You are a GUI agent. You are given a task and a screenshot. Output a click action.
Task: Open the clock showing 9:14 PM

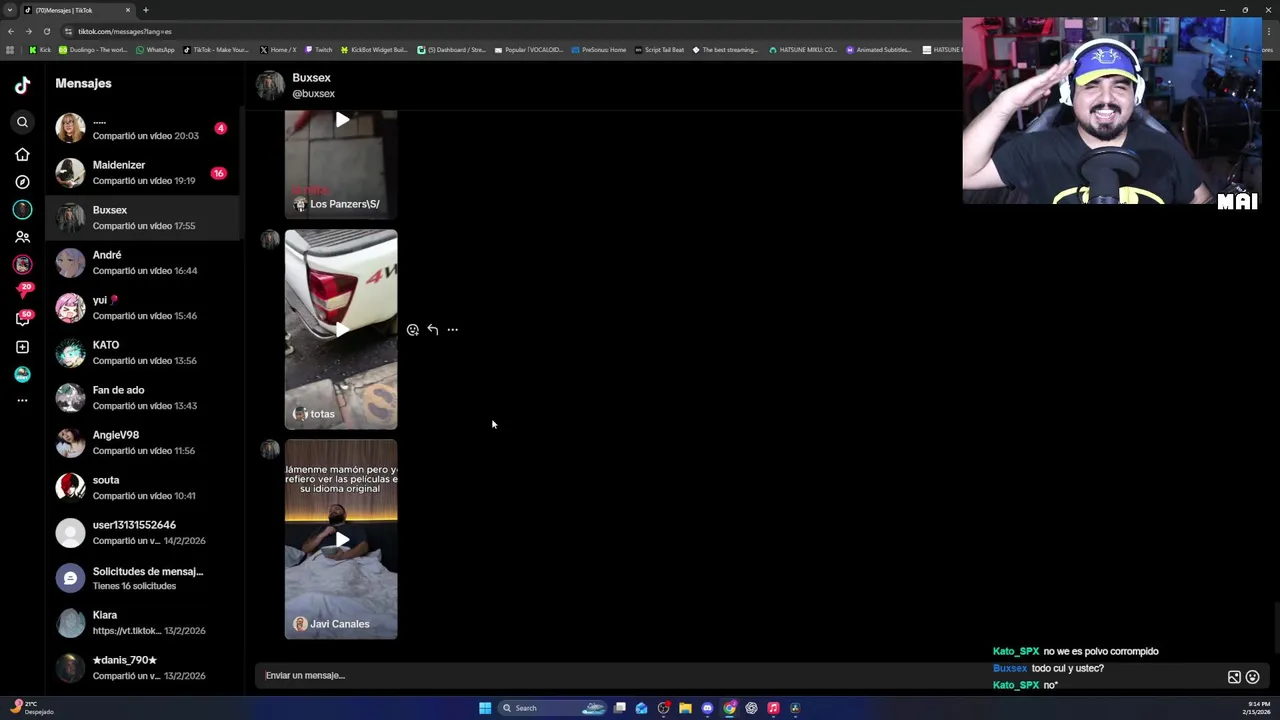tap(1256, 707)
